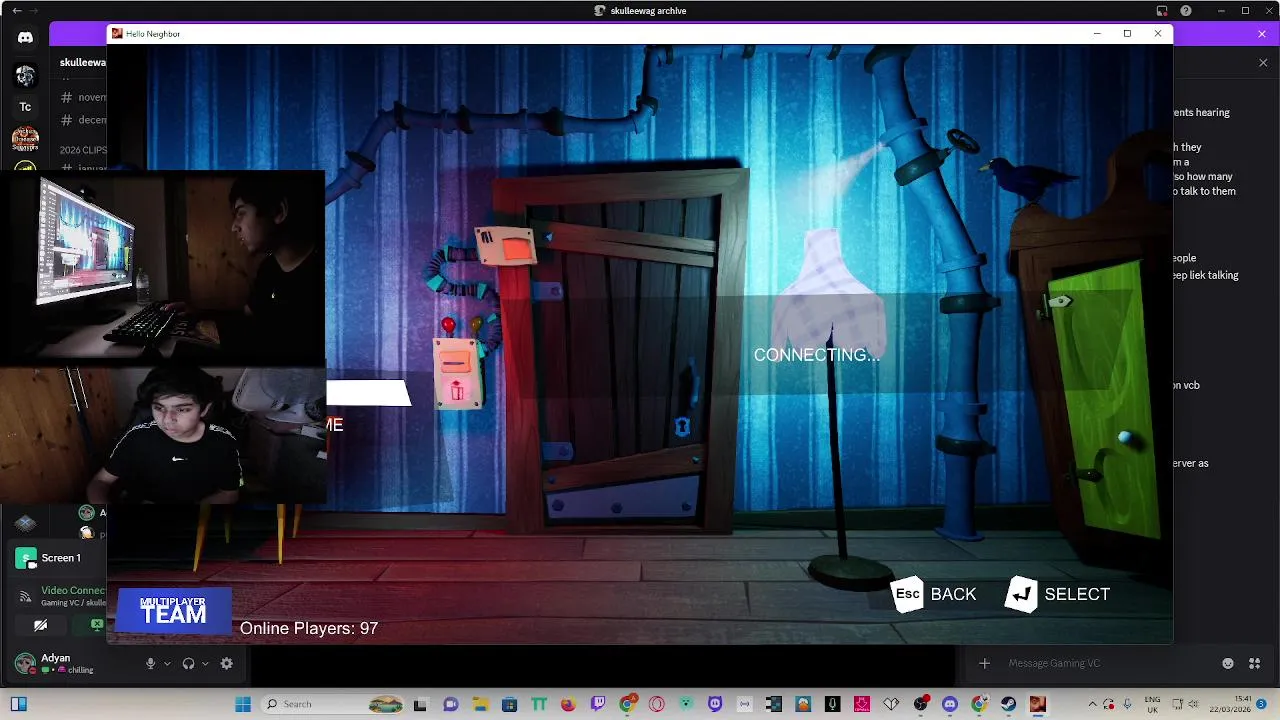Viewport: 1280px width, 720px height.
Task: Click the Online Players: 97 text
Action: [x=309, y=628]
